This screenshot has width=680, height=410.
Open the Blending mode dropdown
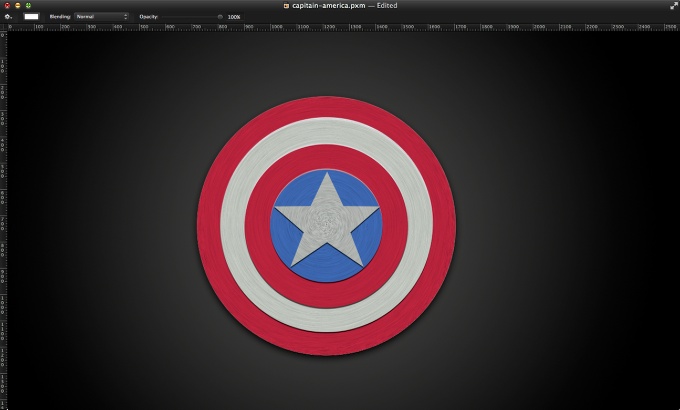103,17
